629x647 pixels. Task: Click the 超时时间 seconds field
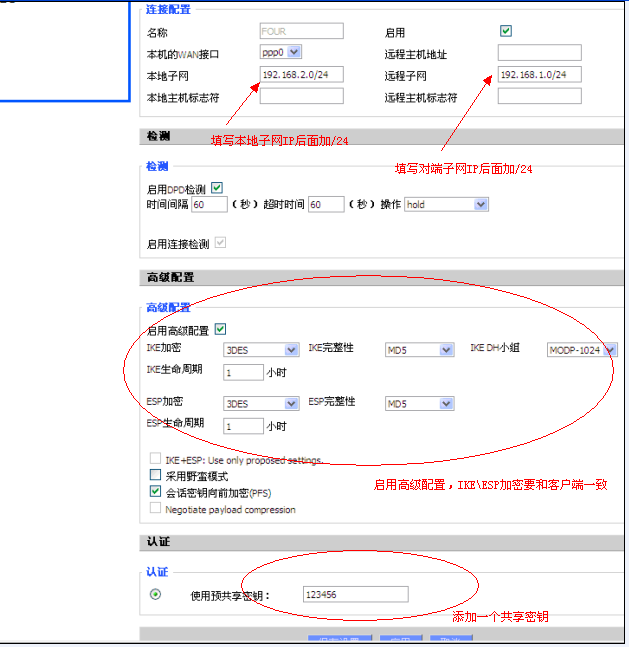click(x=326, y=204)
